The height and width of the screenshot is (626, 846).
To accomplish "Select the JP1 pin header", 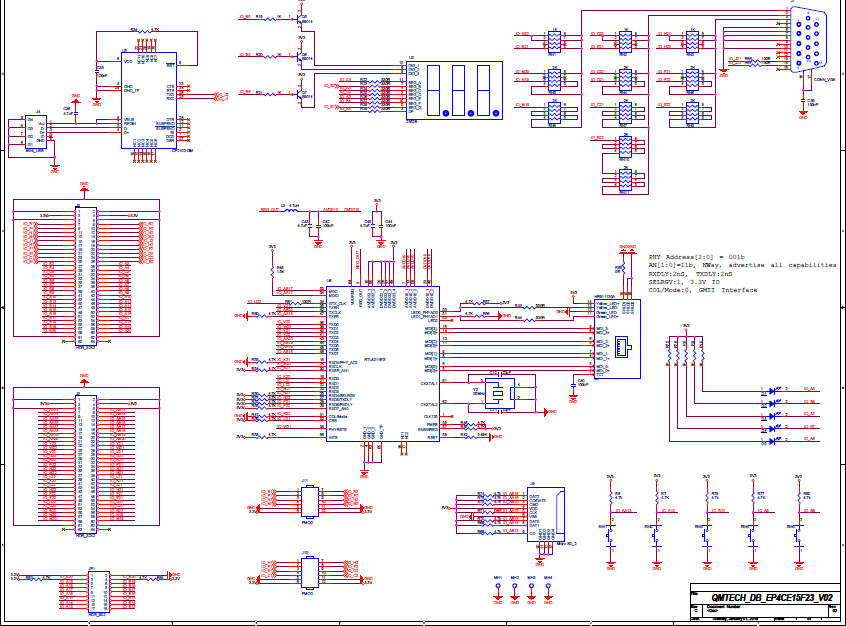I will click(x=99, y=592).
